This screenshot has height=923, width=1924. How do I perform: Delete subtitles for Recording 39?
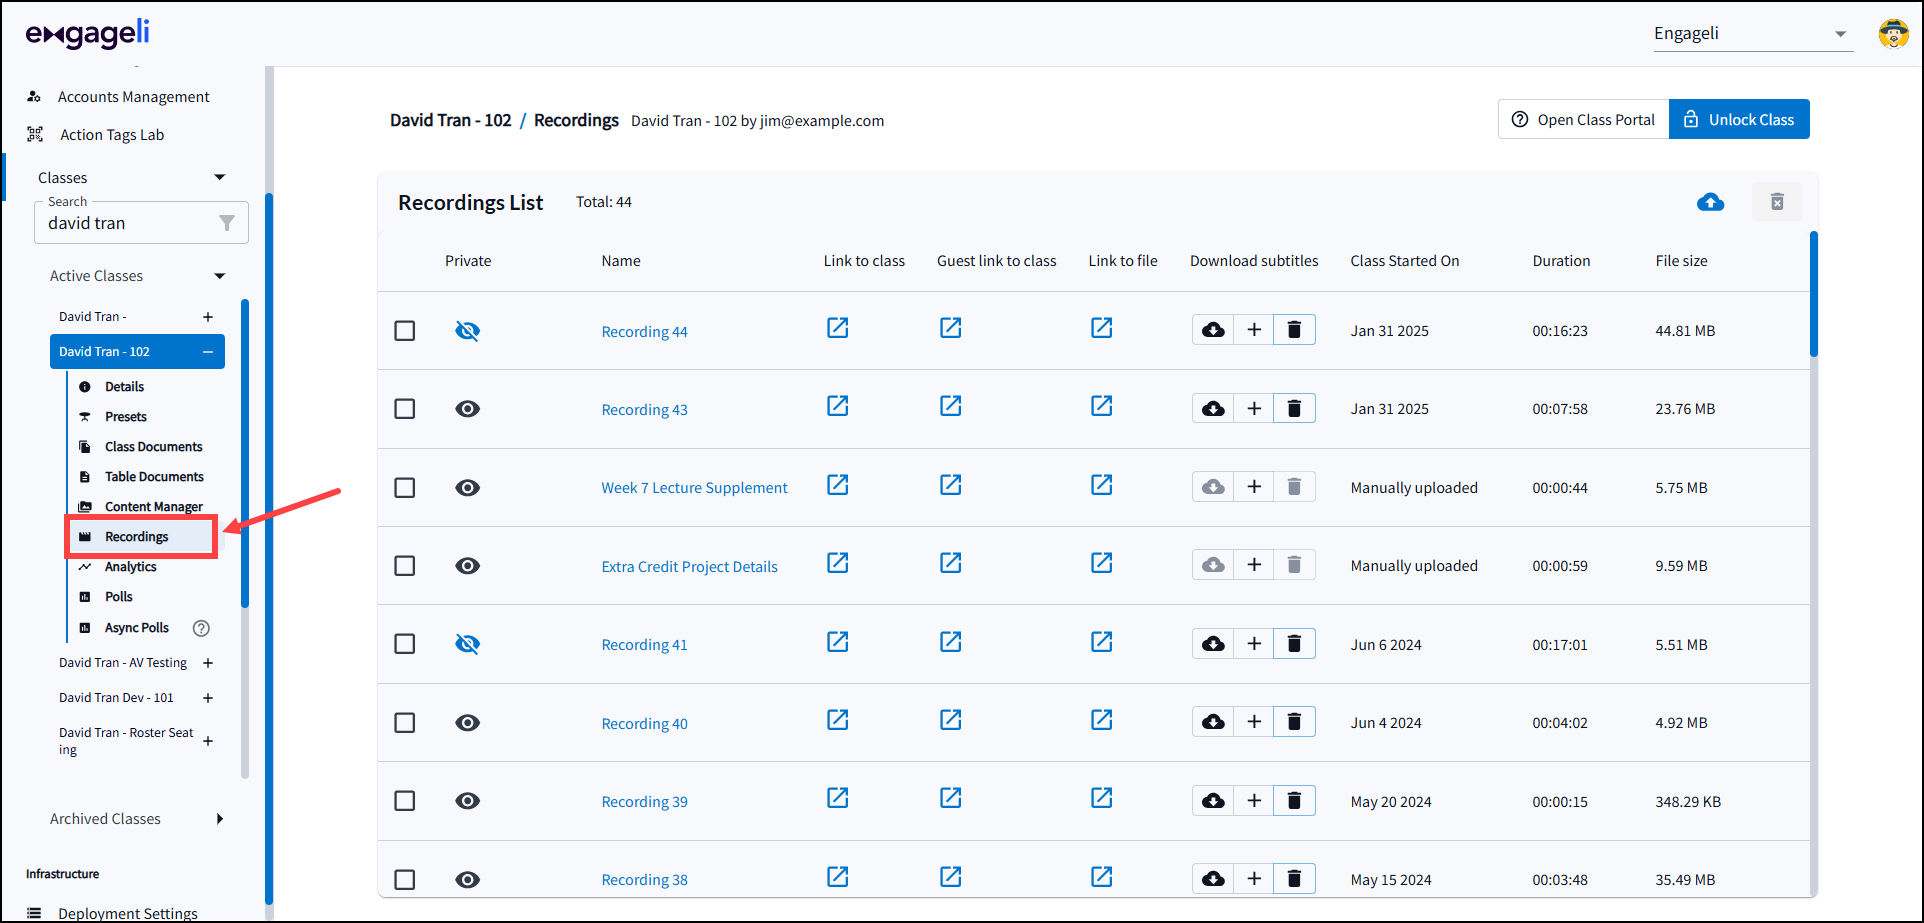(x=1294, y=801)
